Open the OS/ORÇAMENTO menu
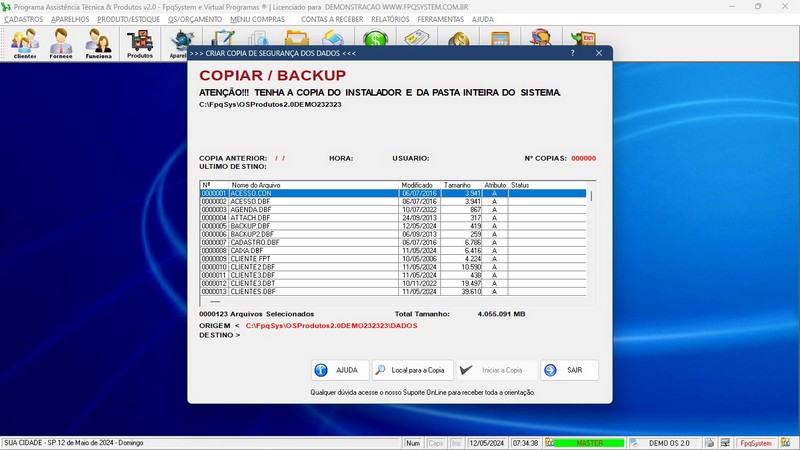800x450 pixels. pos(195,19)
